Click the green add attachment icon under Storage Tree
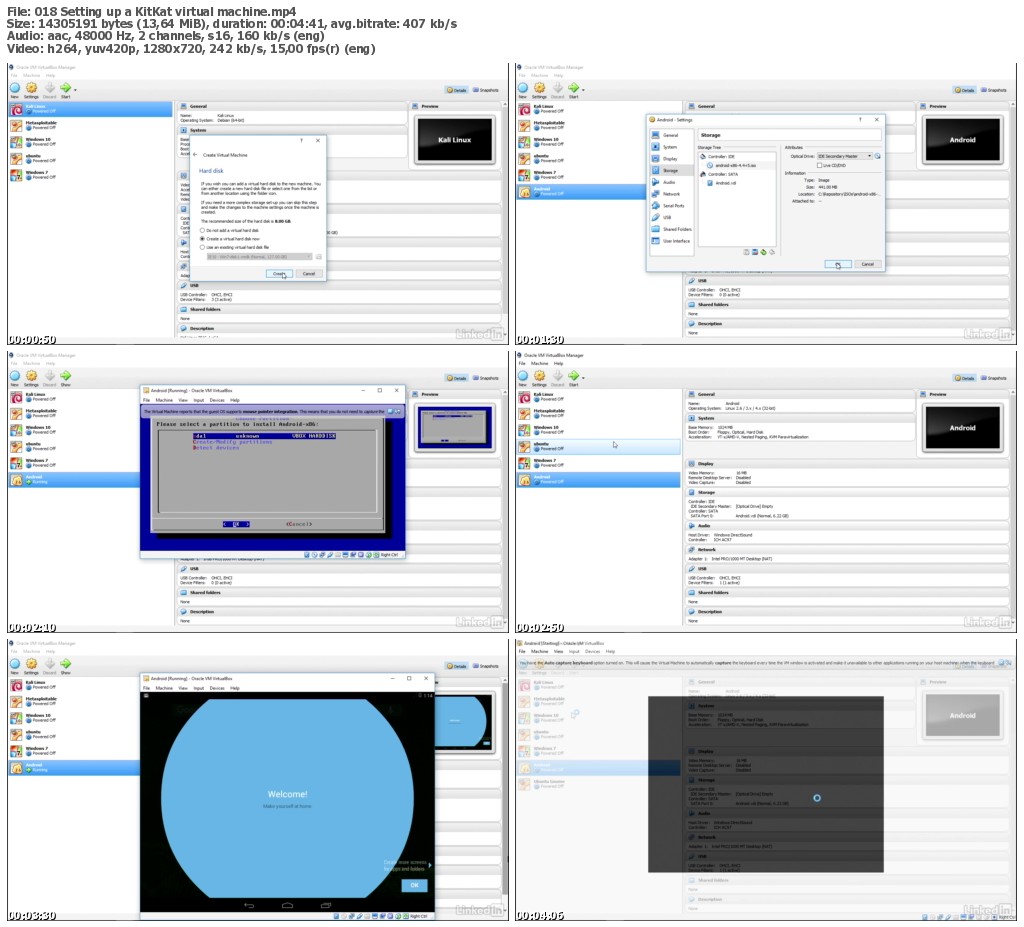This screenshot has height=927, width=1024. coord(763,252)
